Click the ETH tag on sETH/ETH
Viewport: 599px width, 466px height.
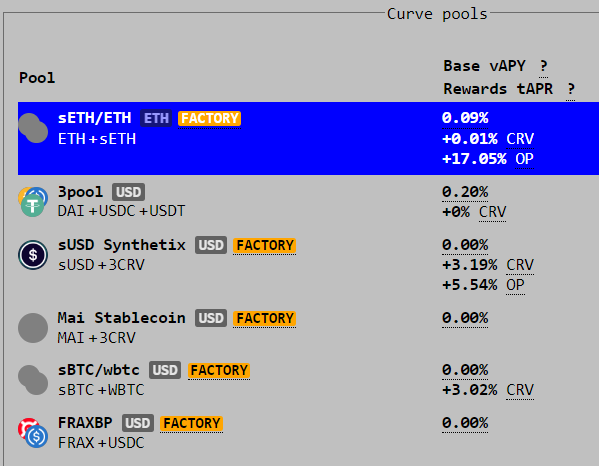[x=156, y=118]
